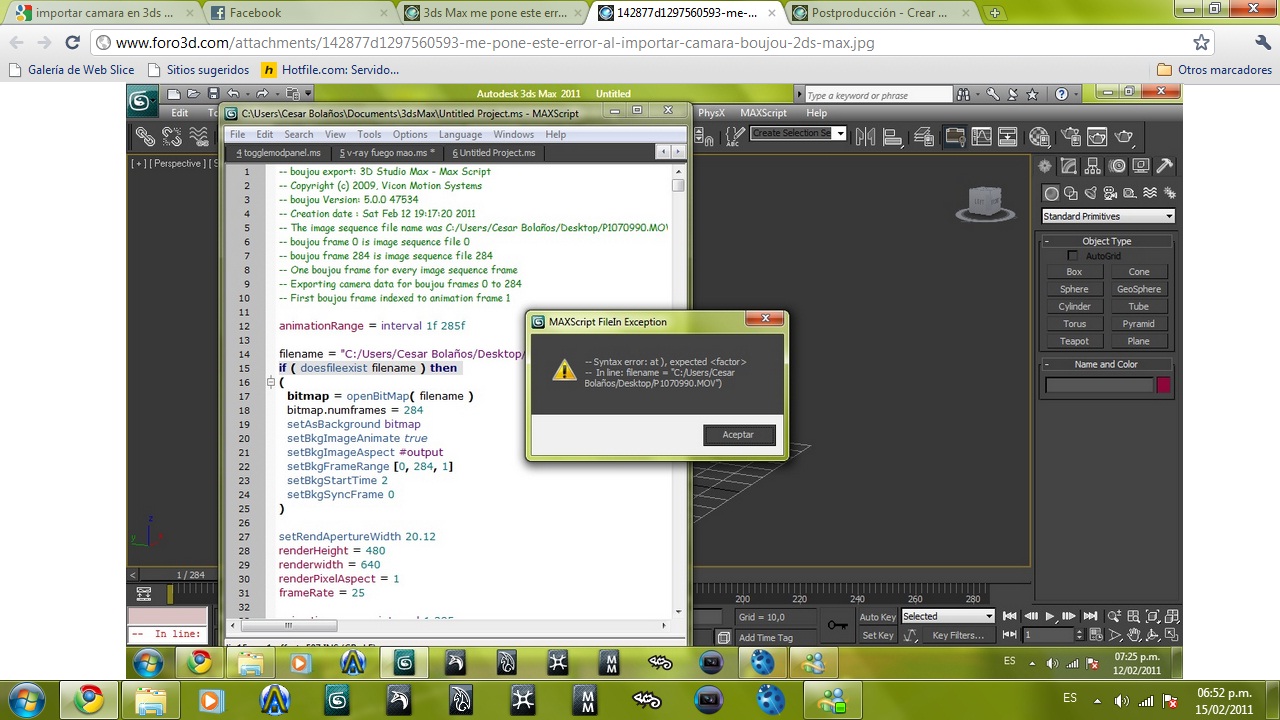Open the Tools menu in MAXScript editor

[369, 134]
